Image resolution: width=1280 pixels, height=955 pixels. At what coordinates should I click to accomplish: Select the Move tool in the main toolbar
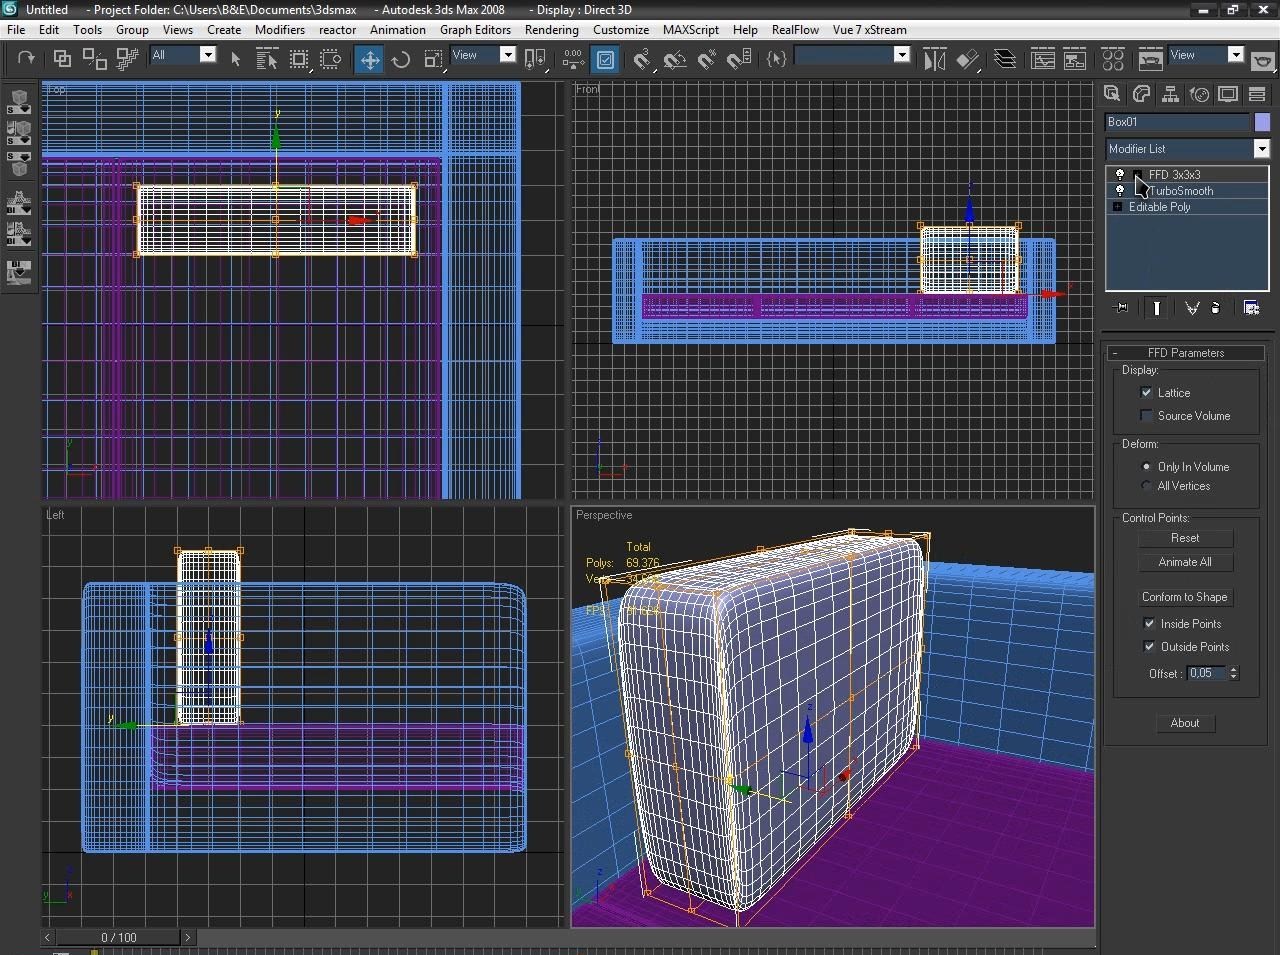369,60
